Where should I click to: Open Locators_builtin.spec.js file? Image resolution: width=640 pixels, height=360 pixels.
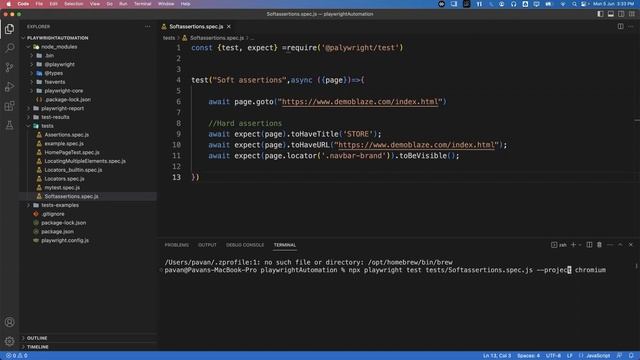[73, 170]
